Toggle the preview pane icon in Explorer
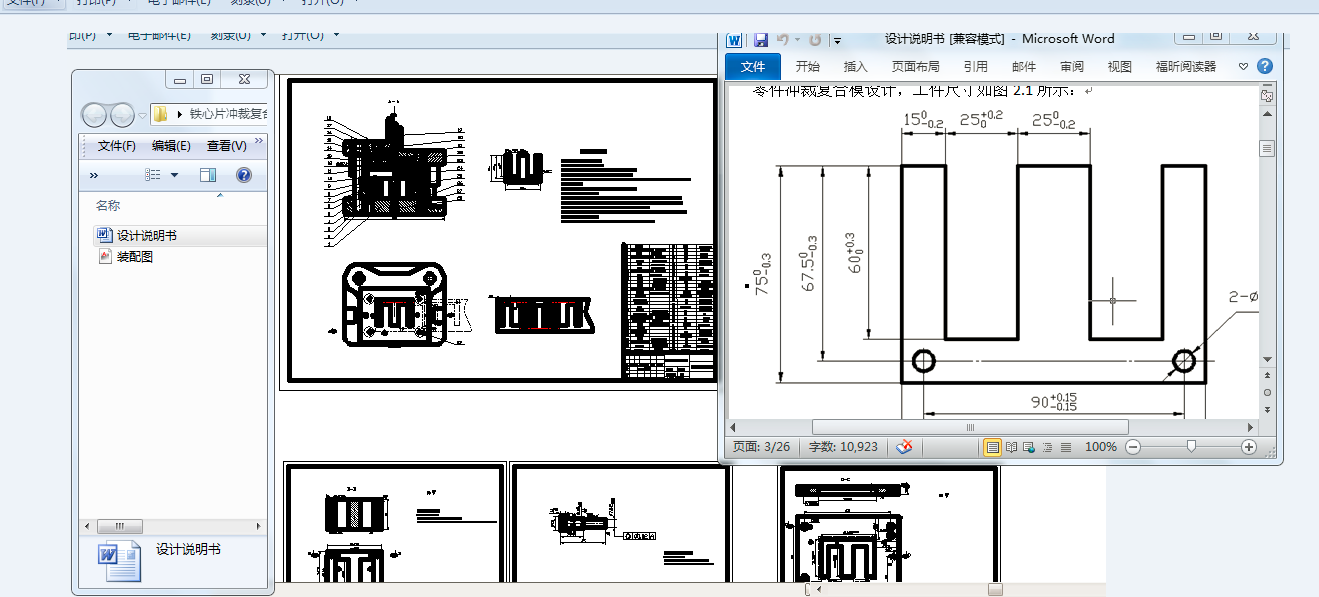1319x597 pixels. pyautogui.click(x=208, y=175)
